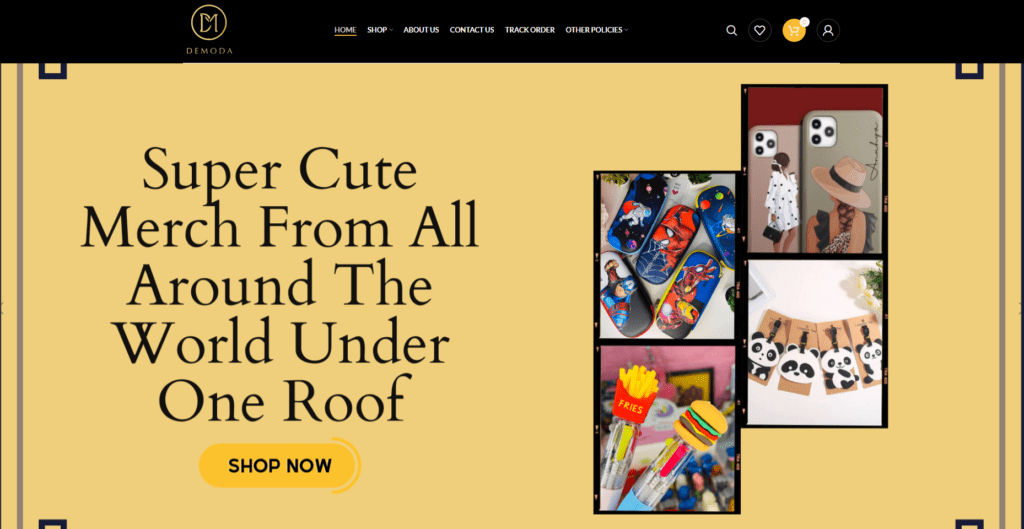
Task: Click the fries and burger pens photo
Action: pos(667,428)
